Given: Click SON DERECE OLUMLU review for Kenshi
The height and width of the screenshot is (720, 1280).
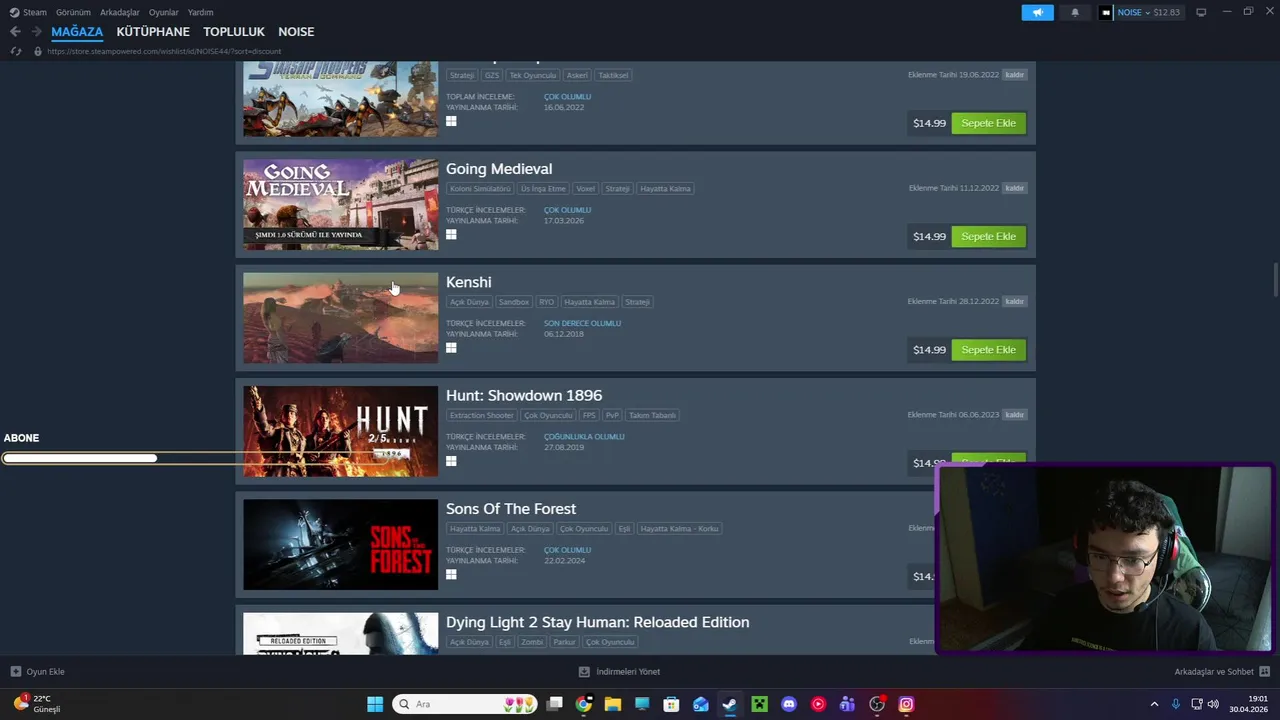Looking at the screenshot, I should (582, 323).
